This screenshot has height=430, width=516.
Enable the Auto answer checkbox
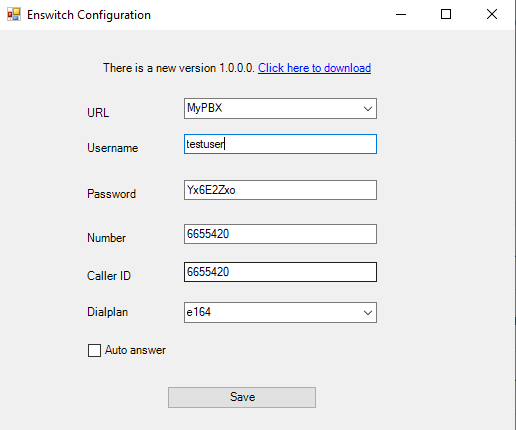tap(94, 350)
